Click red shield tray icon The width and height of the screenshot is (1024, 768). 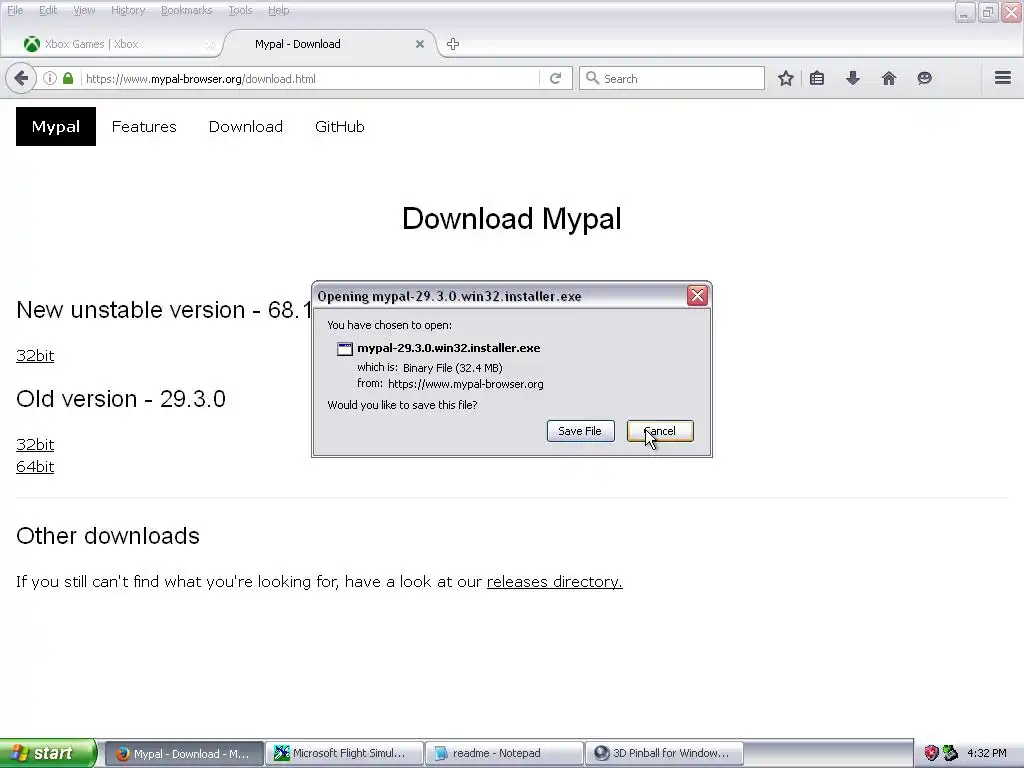point(931,753)
